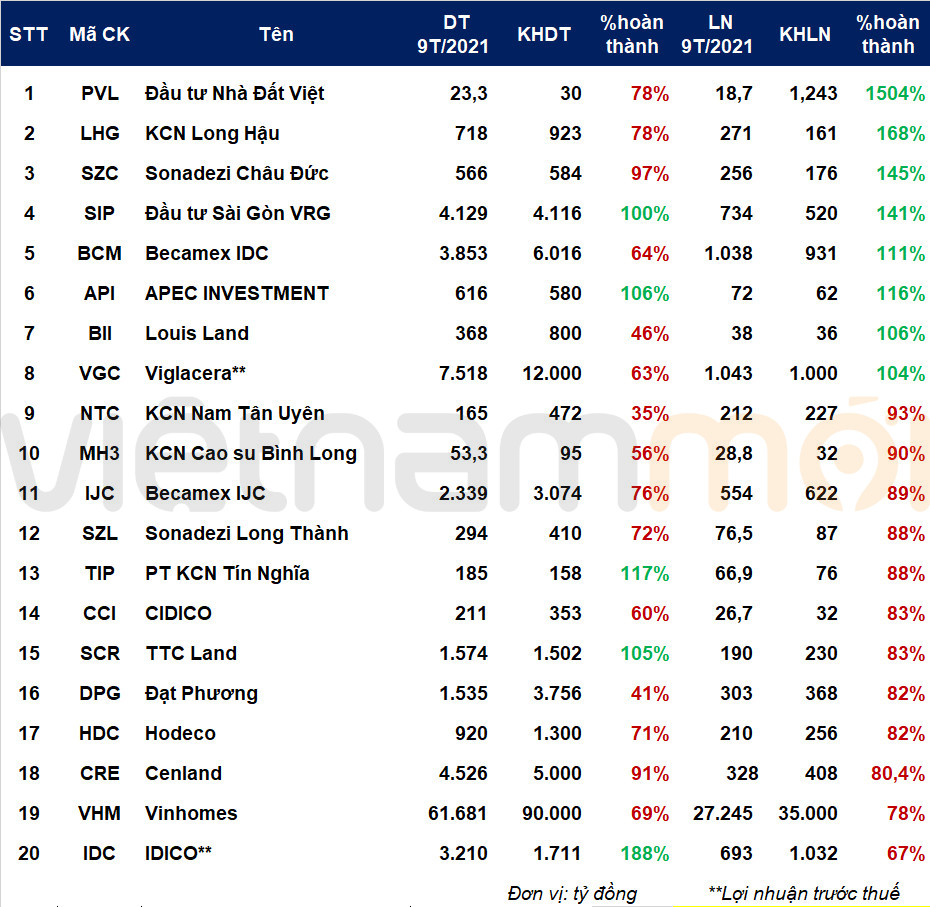Click the 'STT' column header

(28, 34)
